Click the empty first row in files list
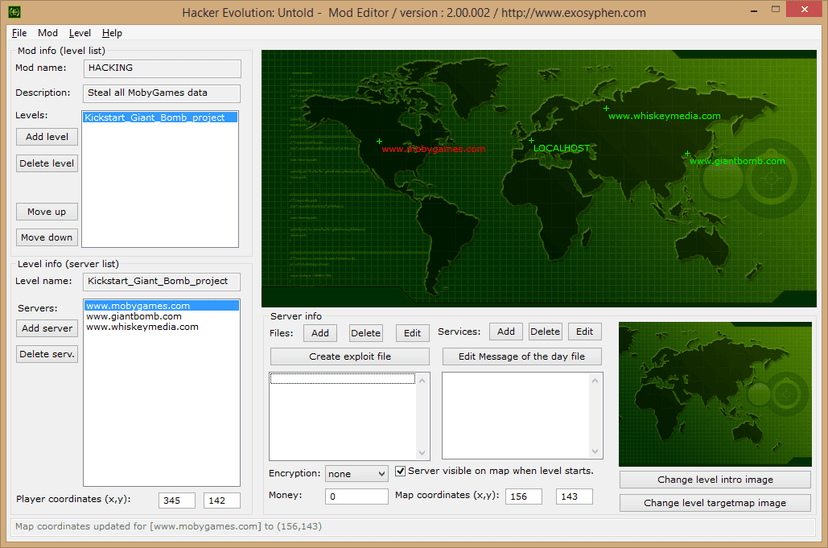828x548 pixels. (343, 379)
